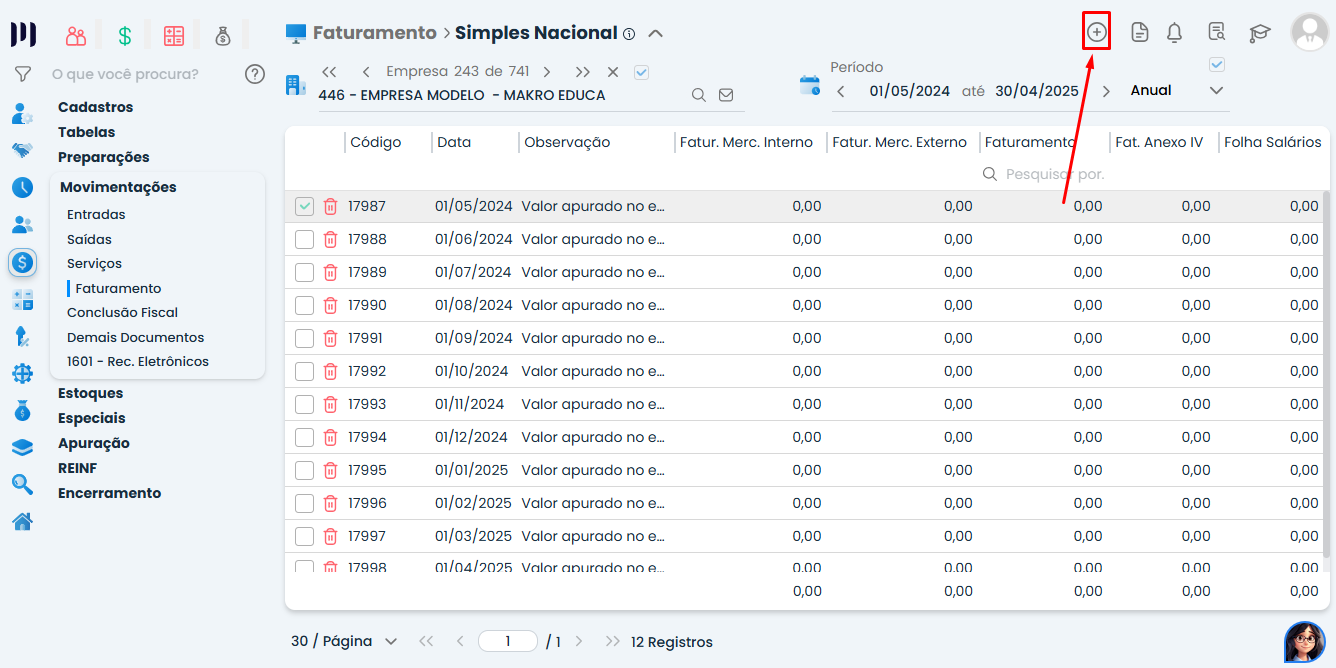1336x668 pixels.
Task: Click the add new record plus icon
Action: (1097, 32)
